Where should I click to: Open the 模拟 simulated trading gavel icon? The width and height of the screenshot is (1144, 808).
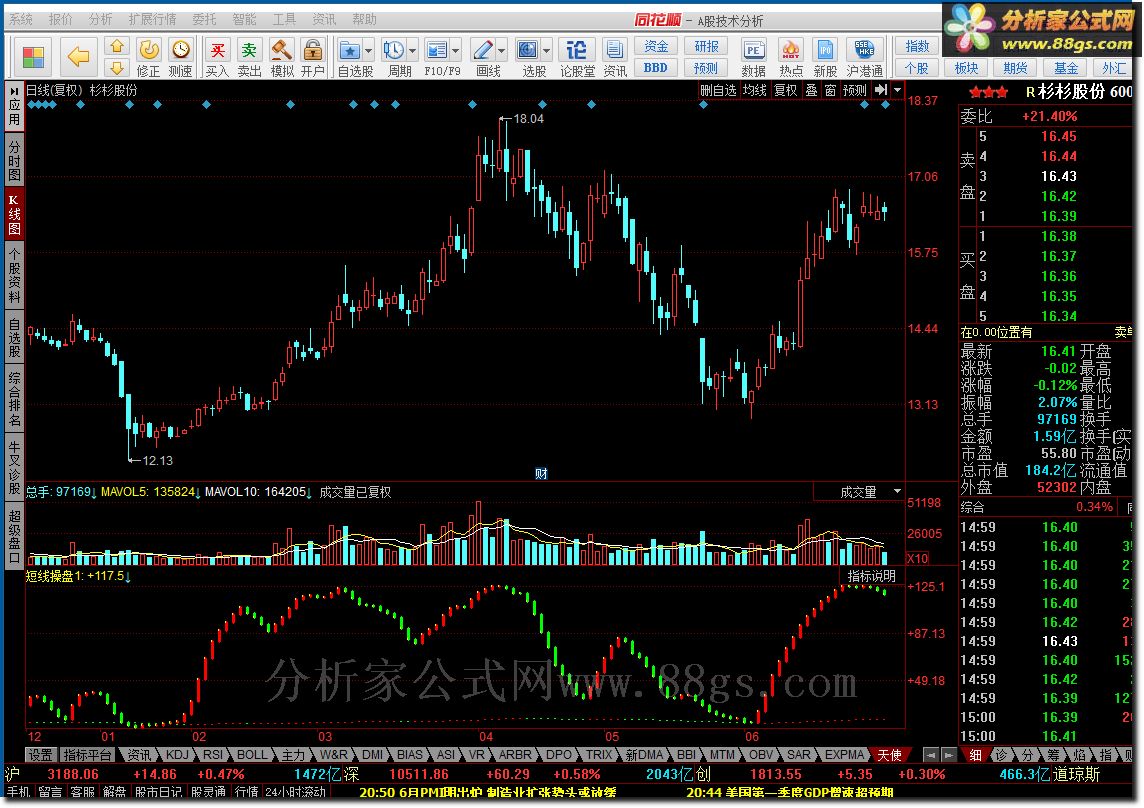(x=282, y=50)
